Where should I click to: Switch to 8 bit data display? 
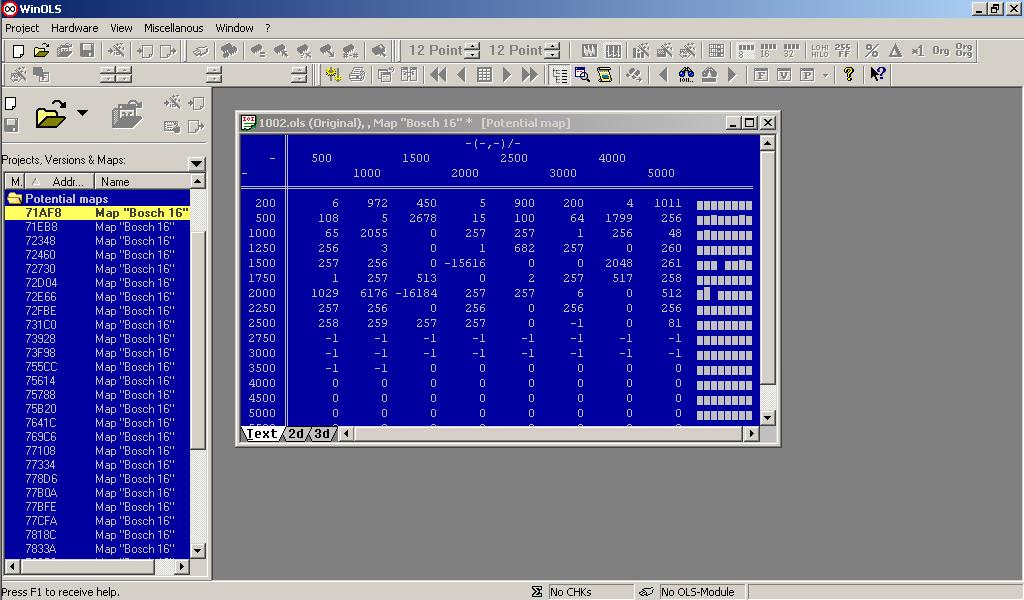[746, 50]
